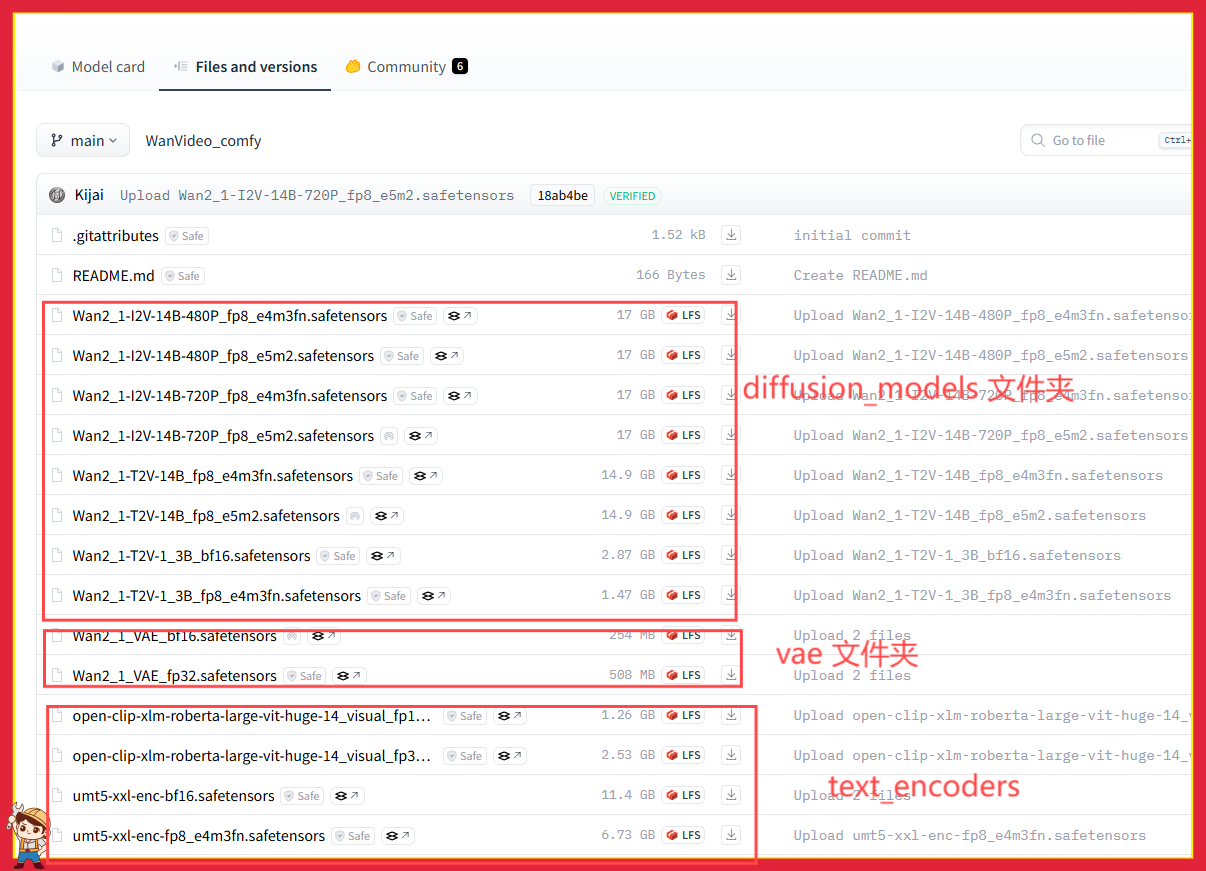Viewport: 1206px width, 871px height.
Task: Open tensor viewer for Wan2_1_VAE_bf16
Action: 323,636
